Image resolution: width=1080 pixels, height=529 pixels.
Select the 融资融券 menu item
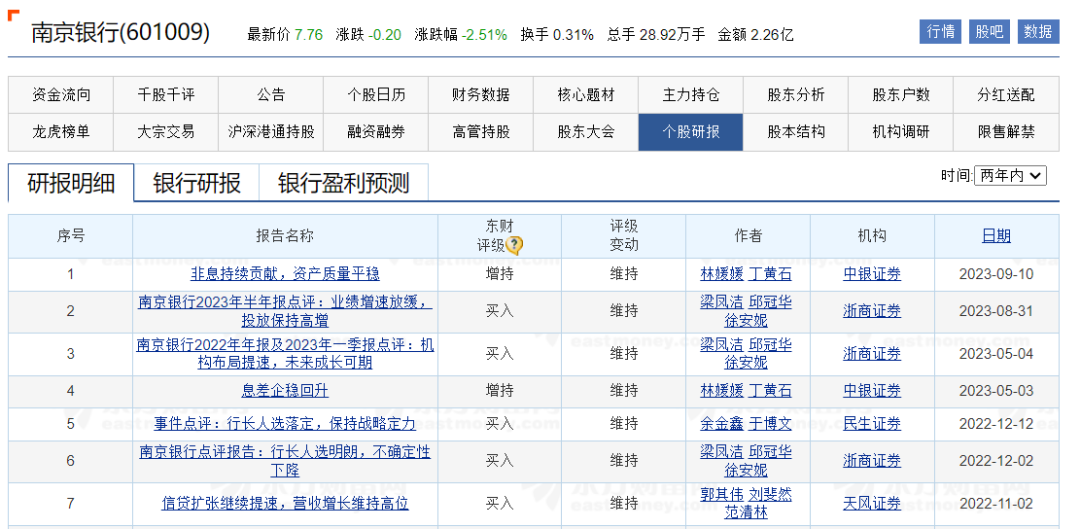(376, 132)
